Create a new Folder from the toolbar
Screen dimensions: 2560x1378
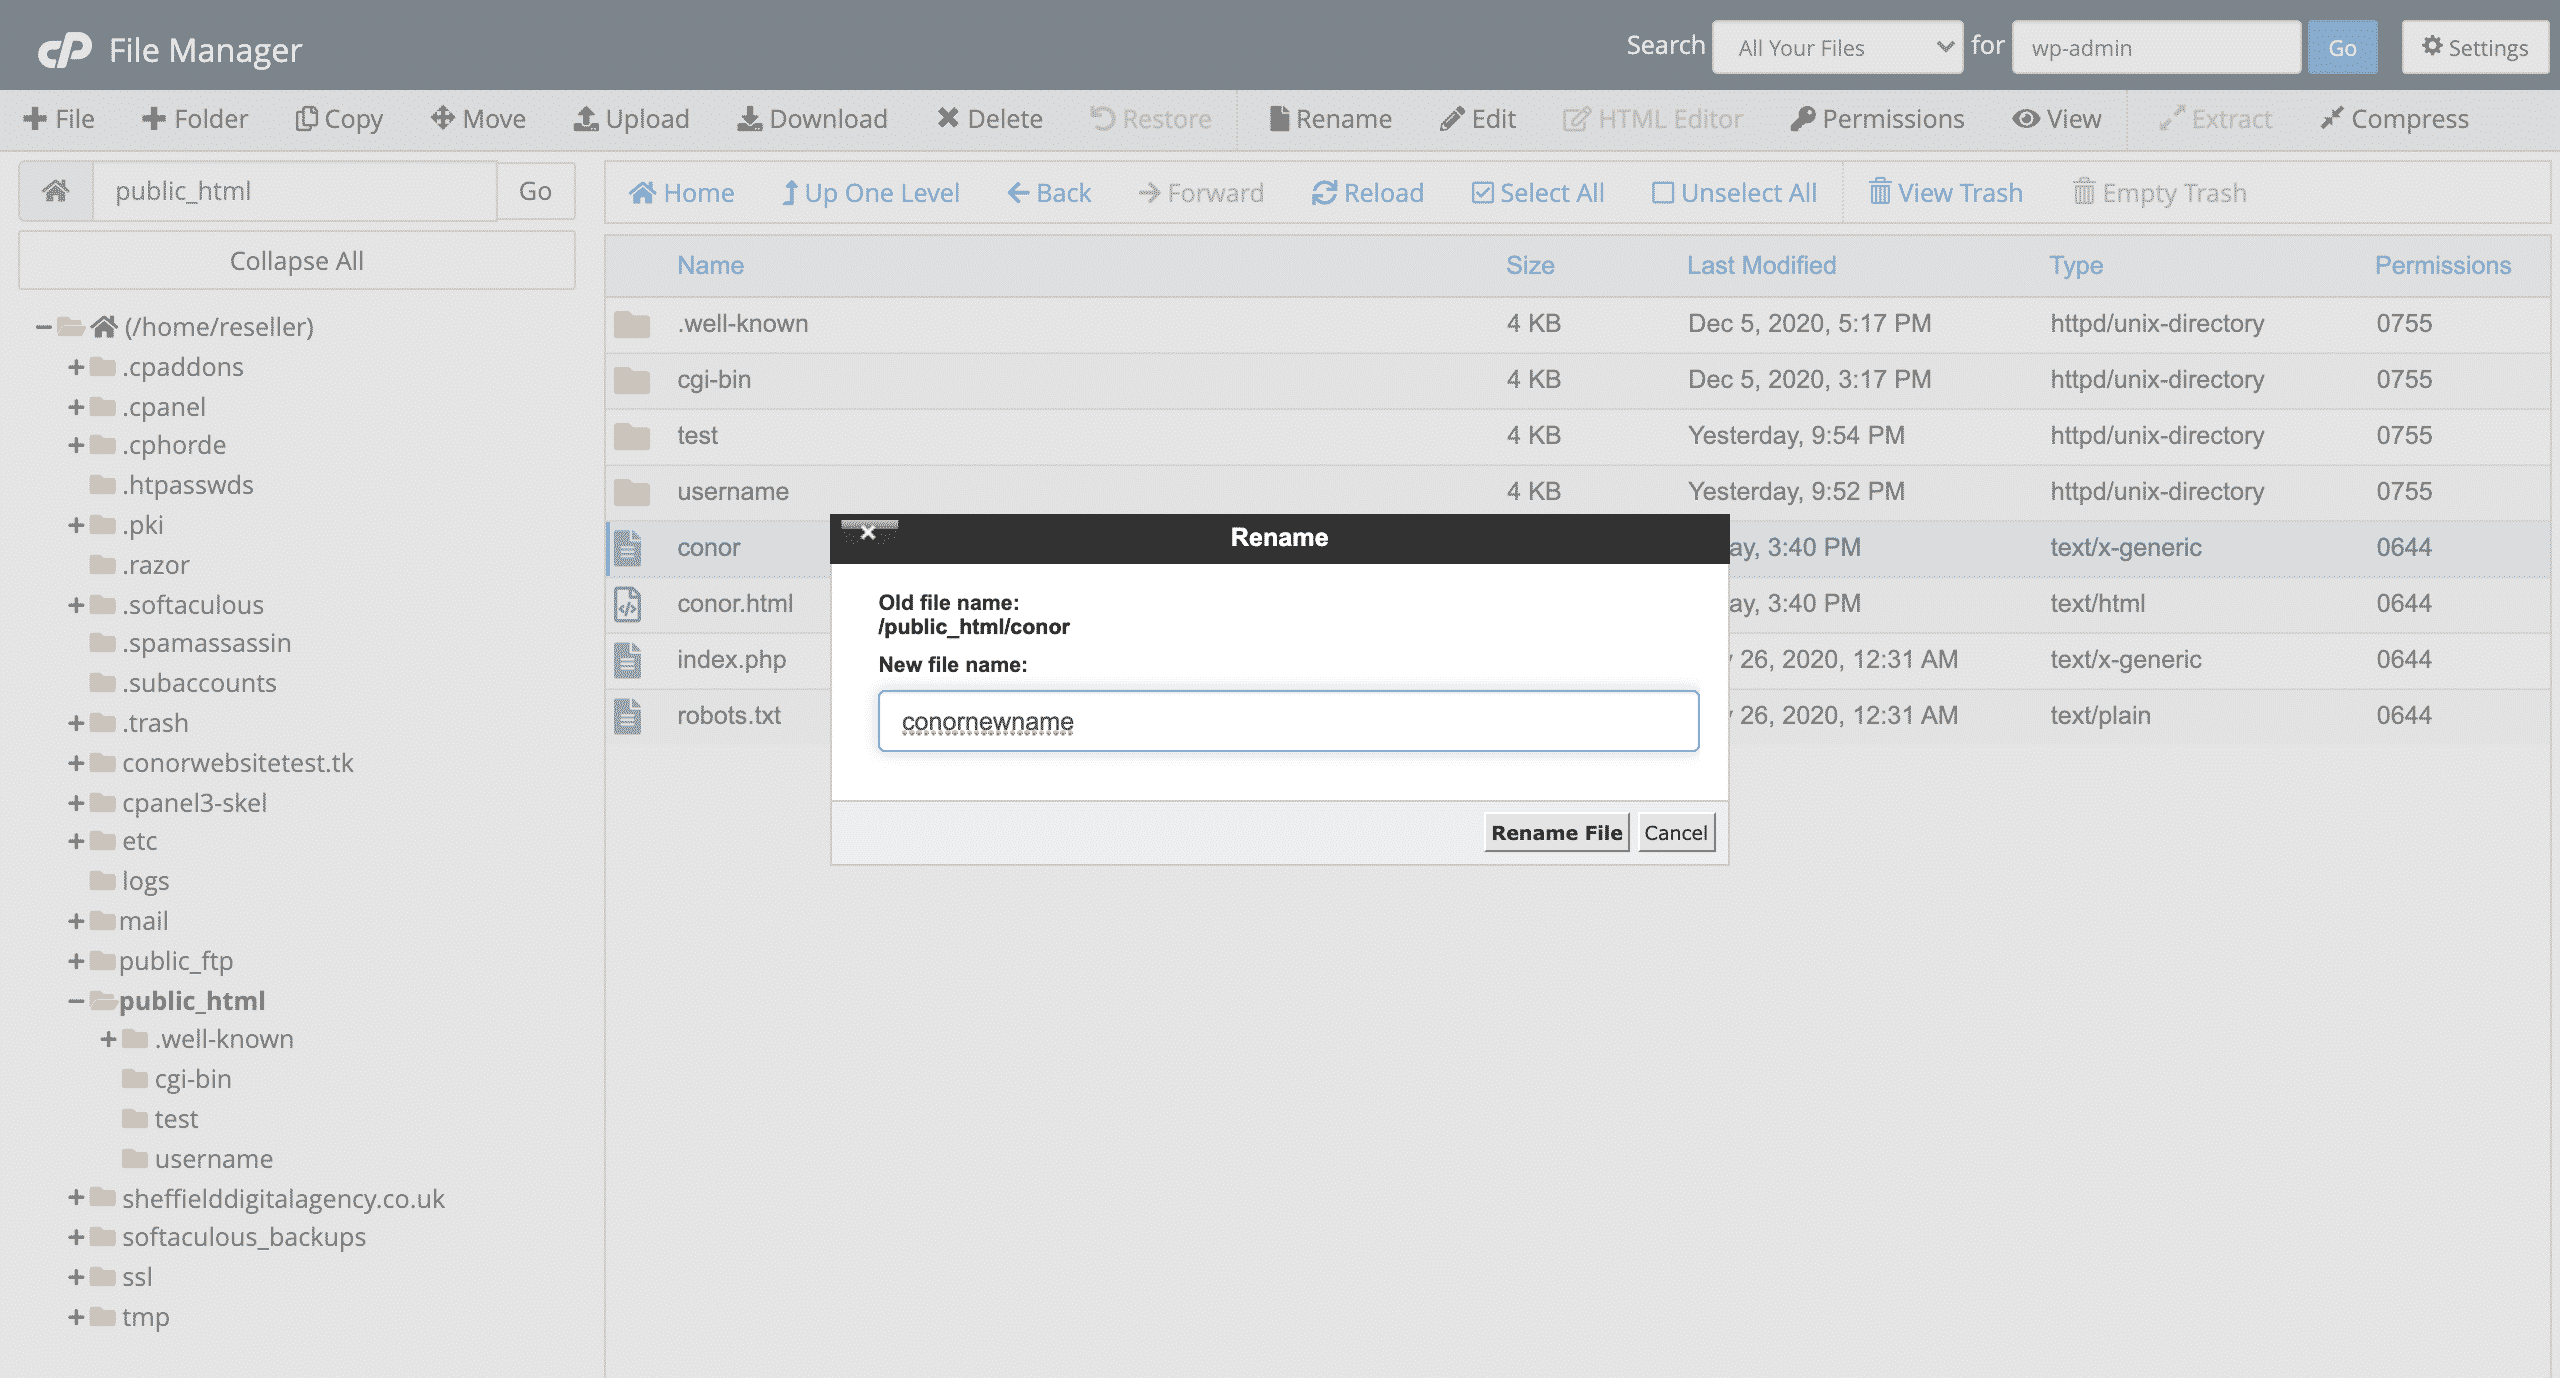coord(195,119)
